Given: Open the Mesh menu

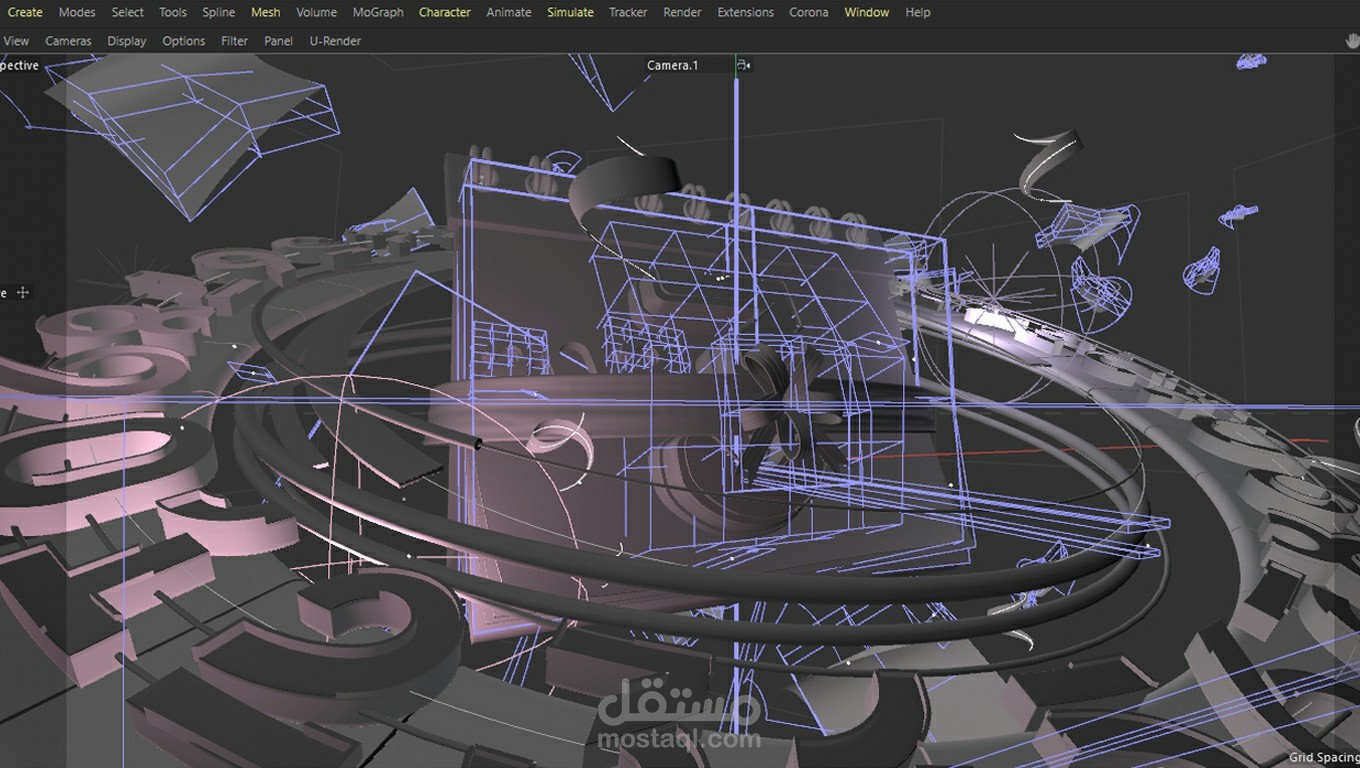Looking at the screenshot, I should point(266,12).
